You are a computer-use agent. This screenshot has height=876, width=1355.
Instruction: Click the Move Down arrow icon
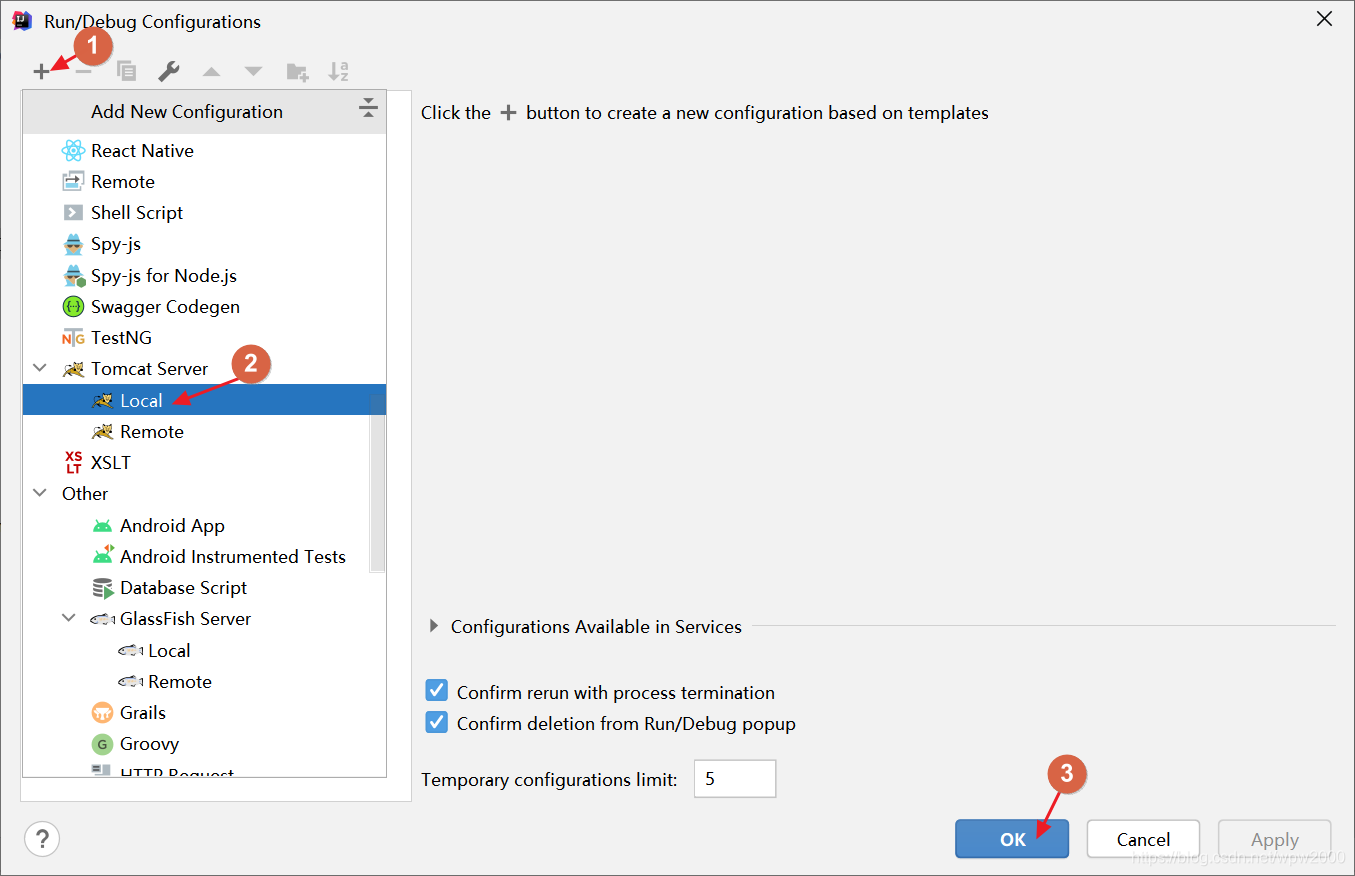point(253,71)
